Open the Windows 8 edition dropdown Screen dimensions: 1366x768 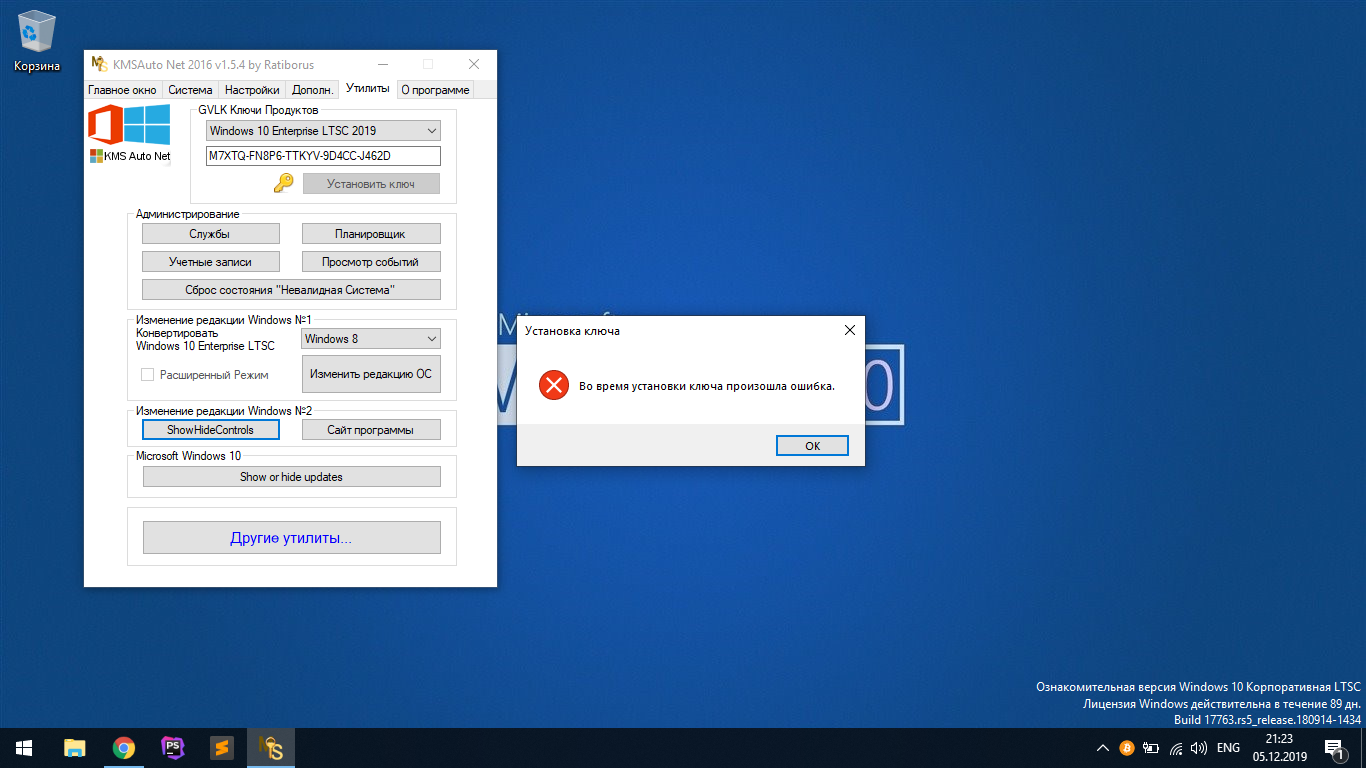coord(432,339)
